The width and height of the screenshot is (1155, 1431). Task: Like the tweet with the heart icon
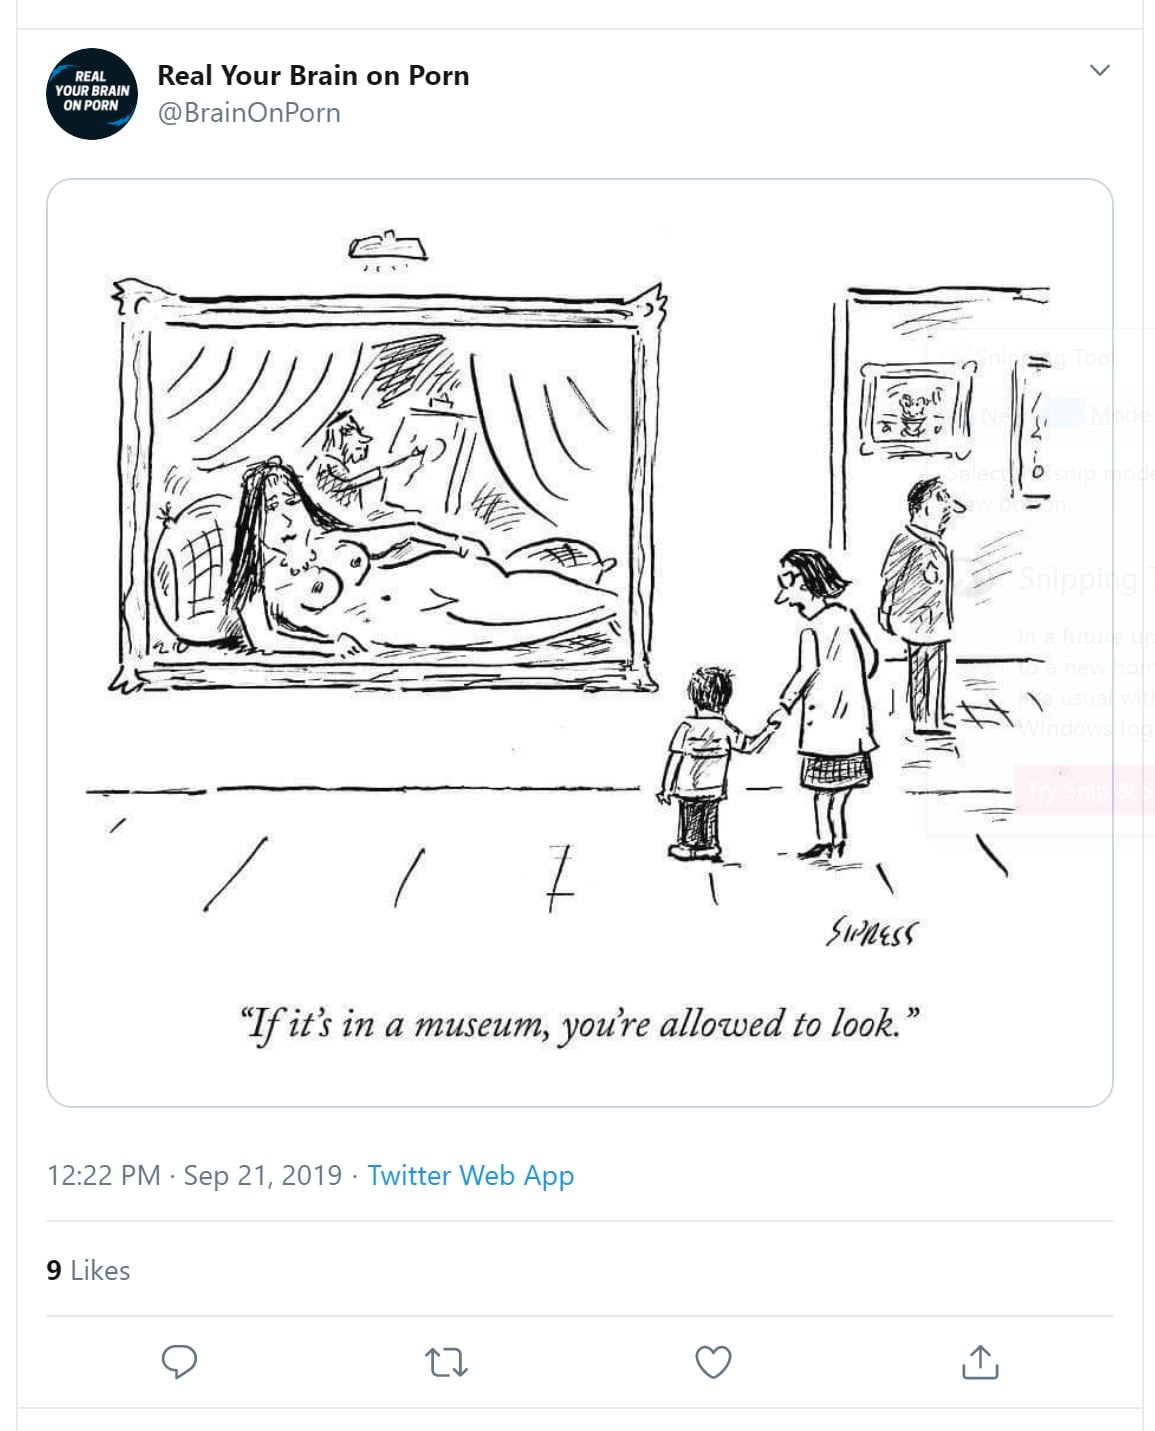[713, 1362]
